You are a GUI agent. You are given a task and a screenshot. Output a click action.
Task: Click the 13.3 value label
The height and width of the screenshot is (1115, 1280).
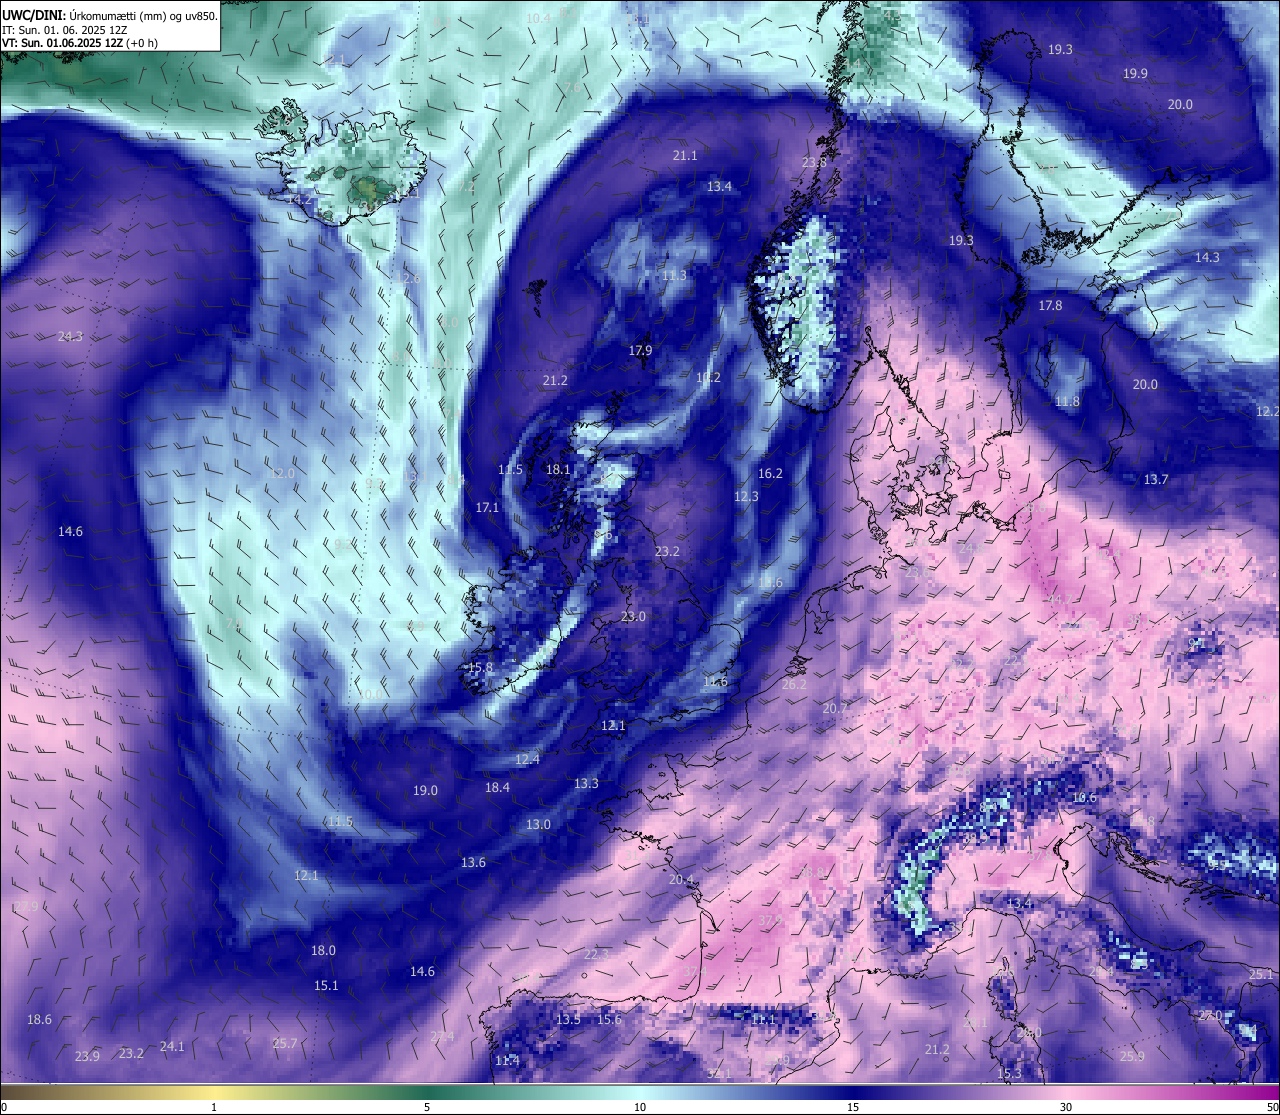coord(586,784)
